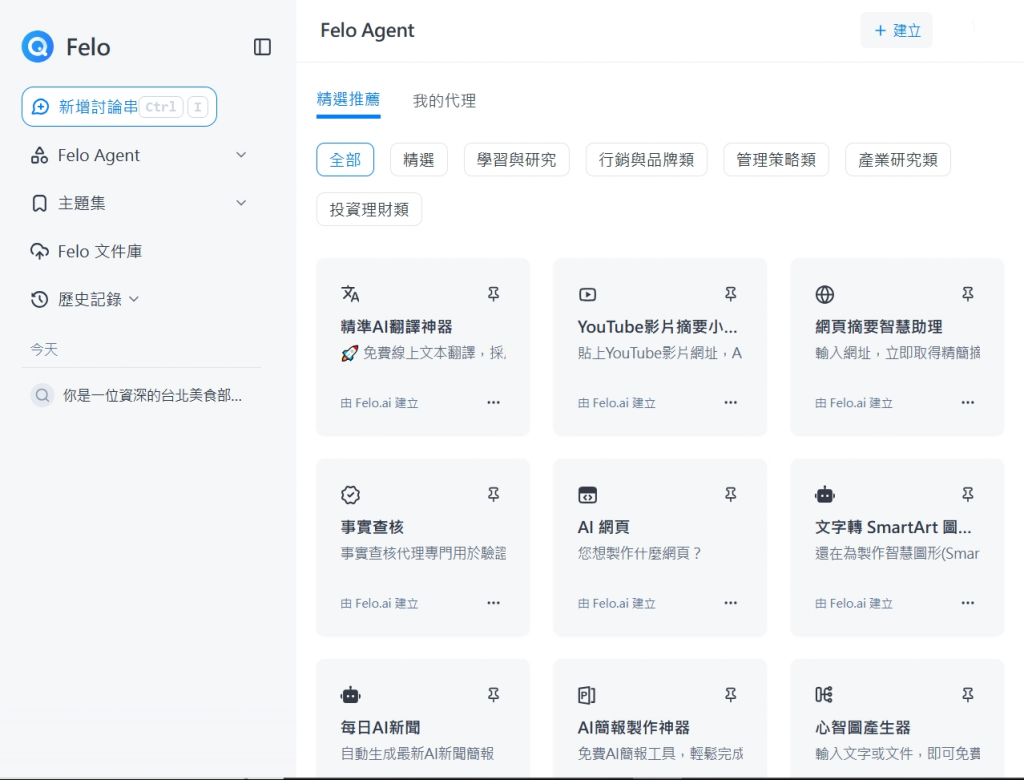Image resolution: width=1024 pixels, height=780 pixels.
Task: Select the 學習與研究 filter
Action: click(517, 159)
